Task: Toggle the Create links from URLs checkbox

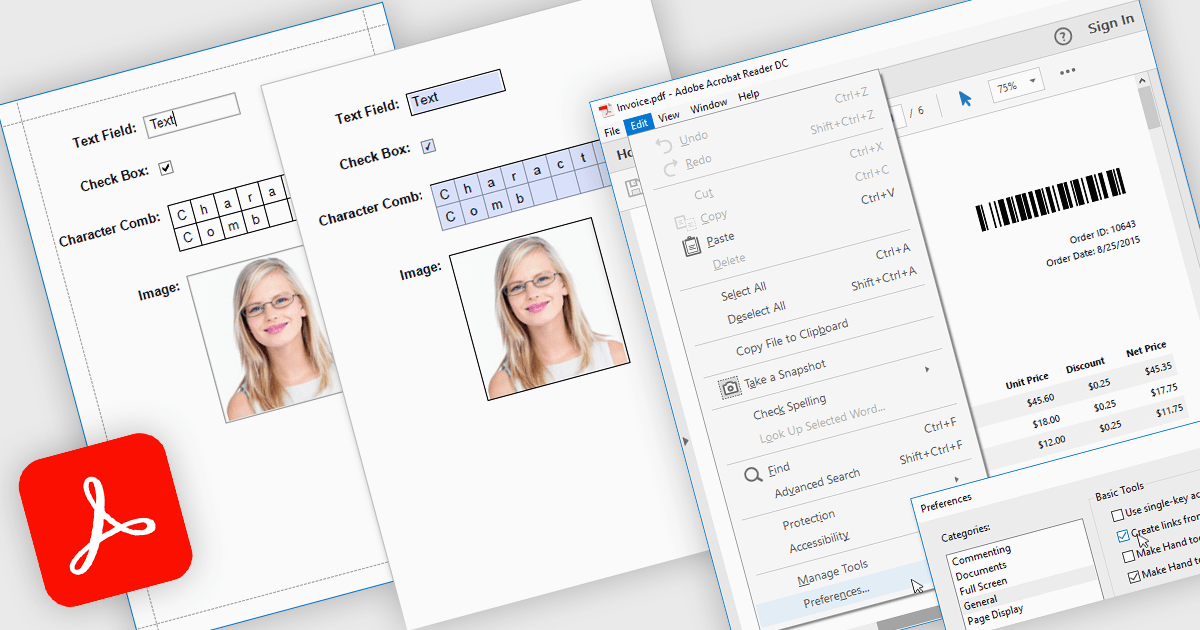Action: pyautogui.click(x=1122, y=535)
